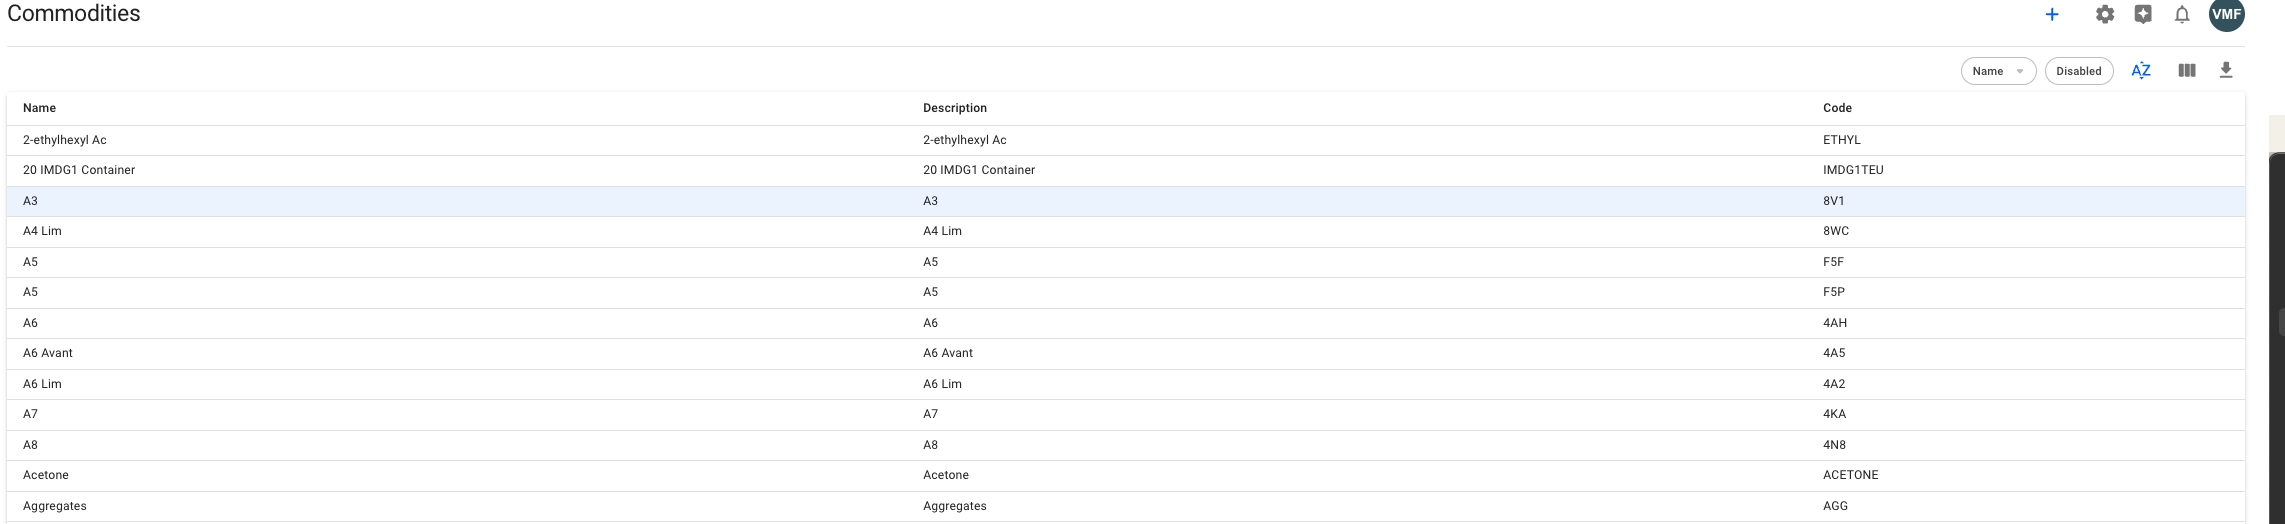Download the commodities list
Viewport: 2285px width, 524px height.
(x=2226, y=70)
